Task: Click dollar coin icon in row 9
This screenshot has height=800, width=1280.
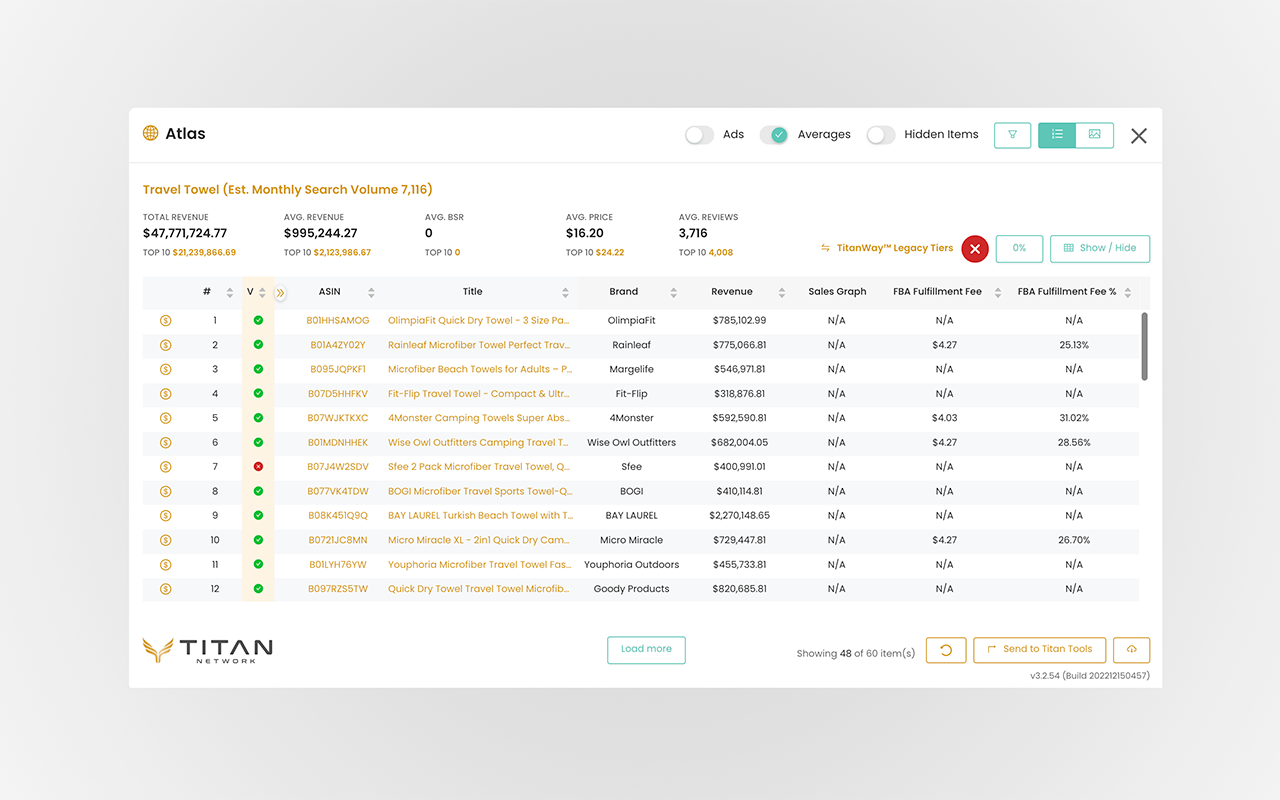Action: pyautogui.click(x=166, y=516)
